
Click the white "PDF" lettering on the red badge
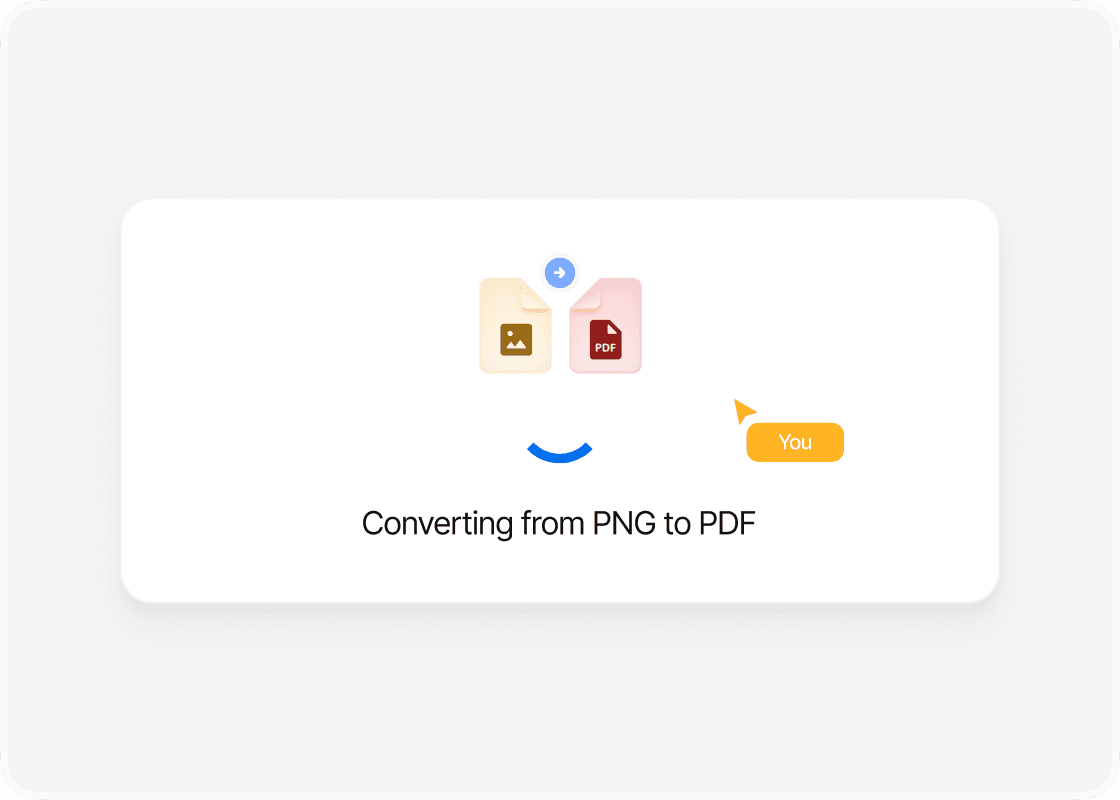point(606,348)
